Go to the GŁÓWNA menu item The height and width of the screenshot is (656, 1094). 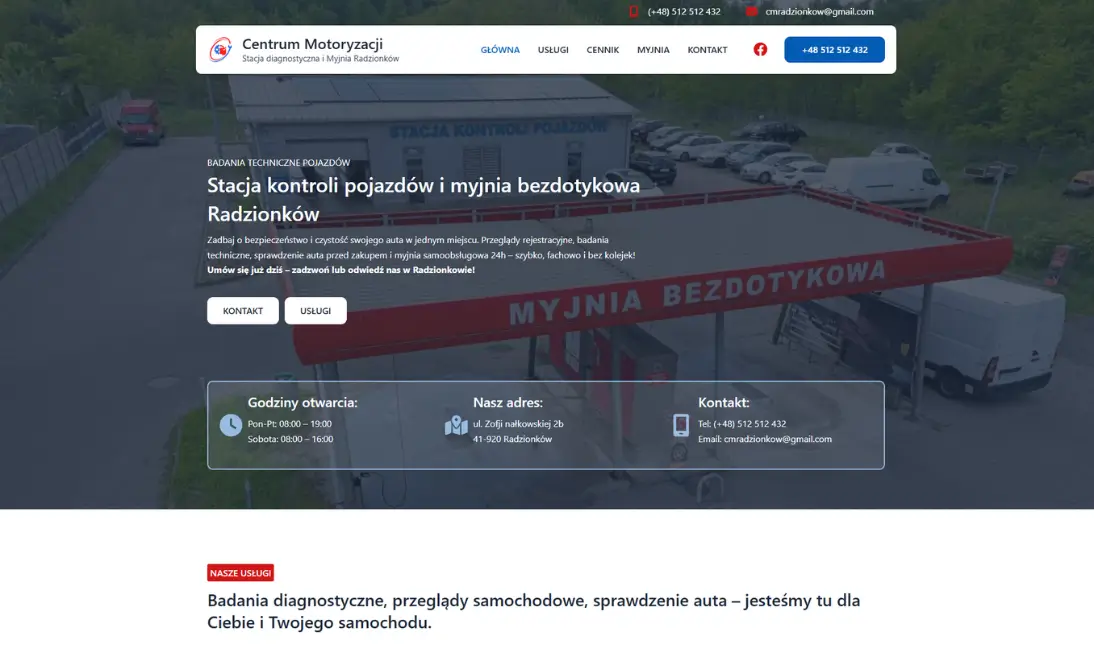click(500, 50)
